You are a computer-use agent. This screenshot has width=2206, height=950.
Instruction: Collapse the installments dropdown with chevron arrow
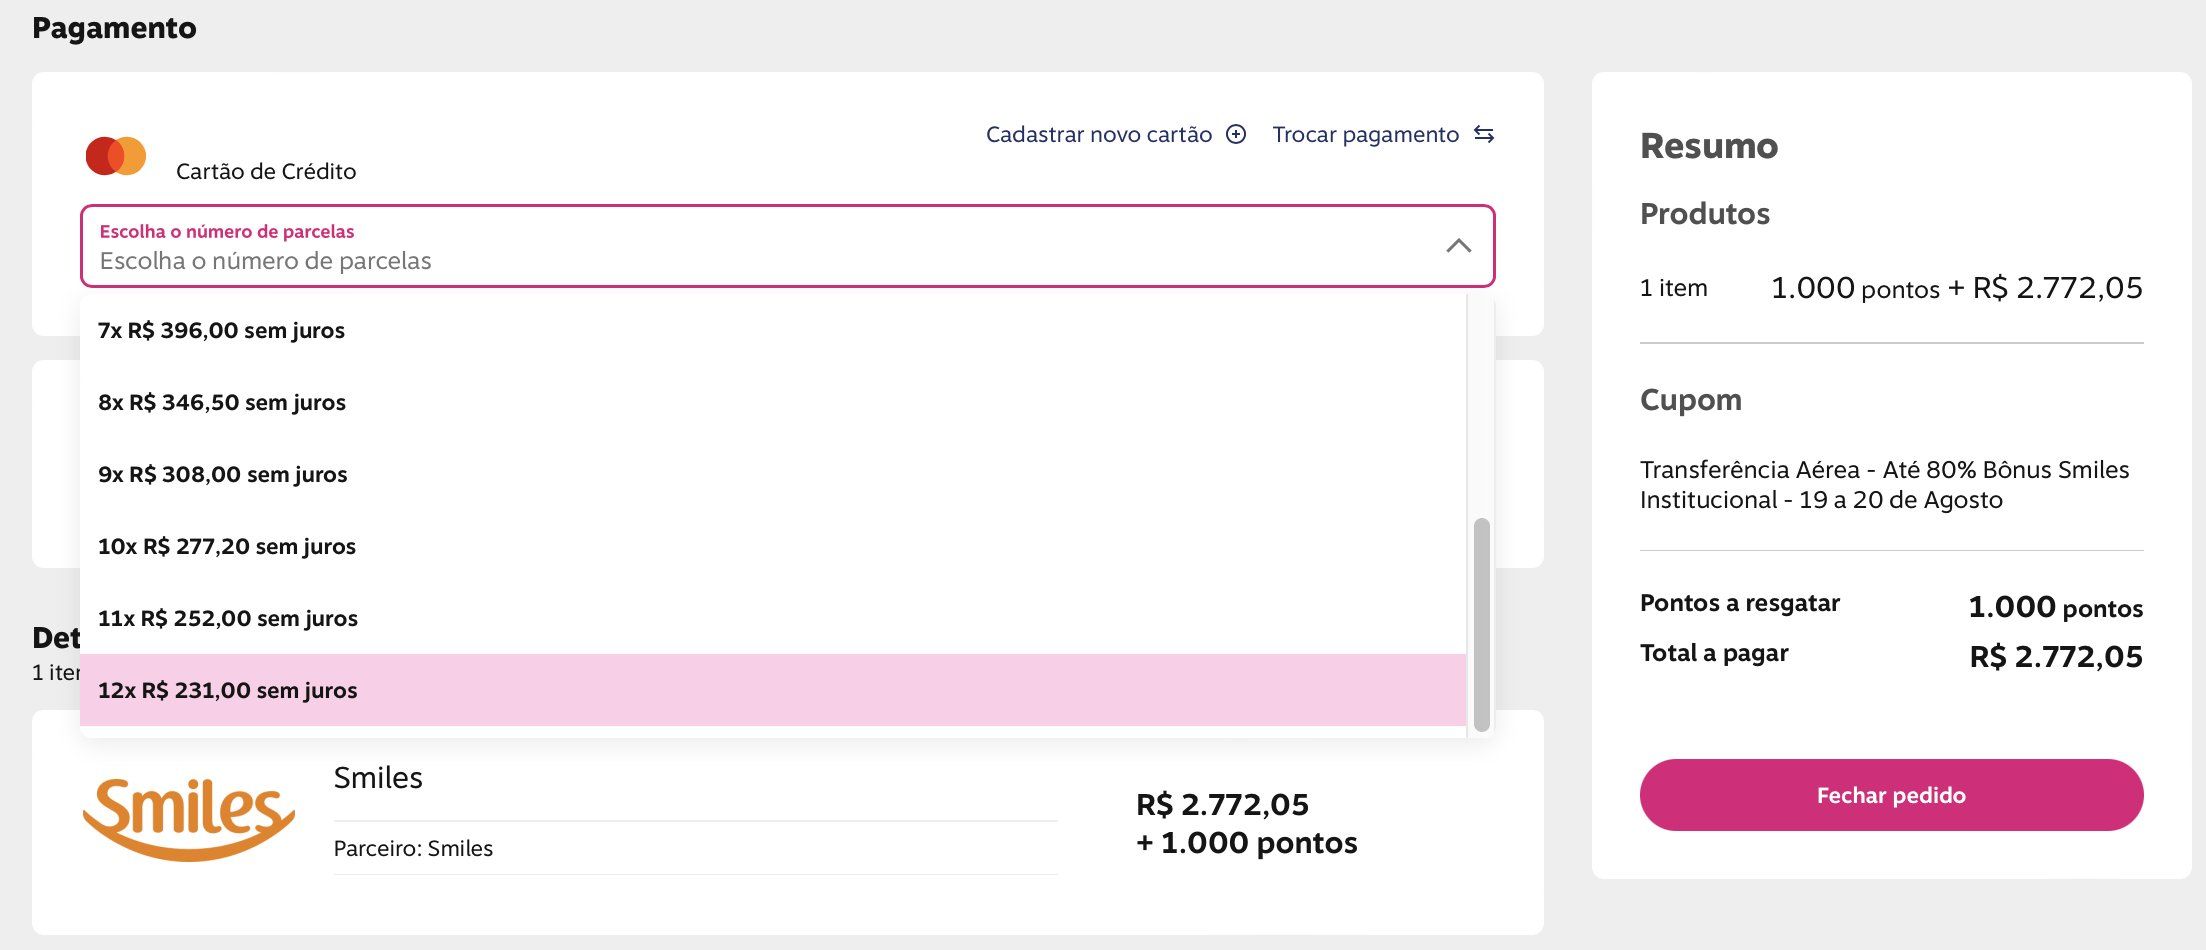pos(1458,246)
